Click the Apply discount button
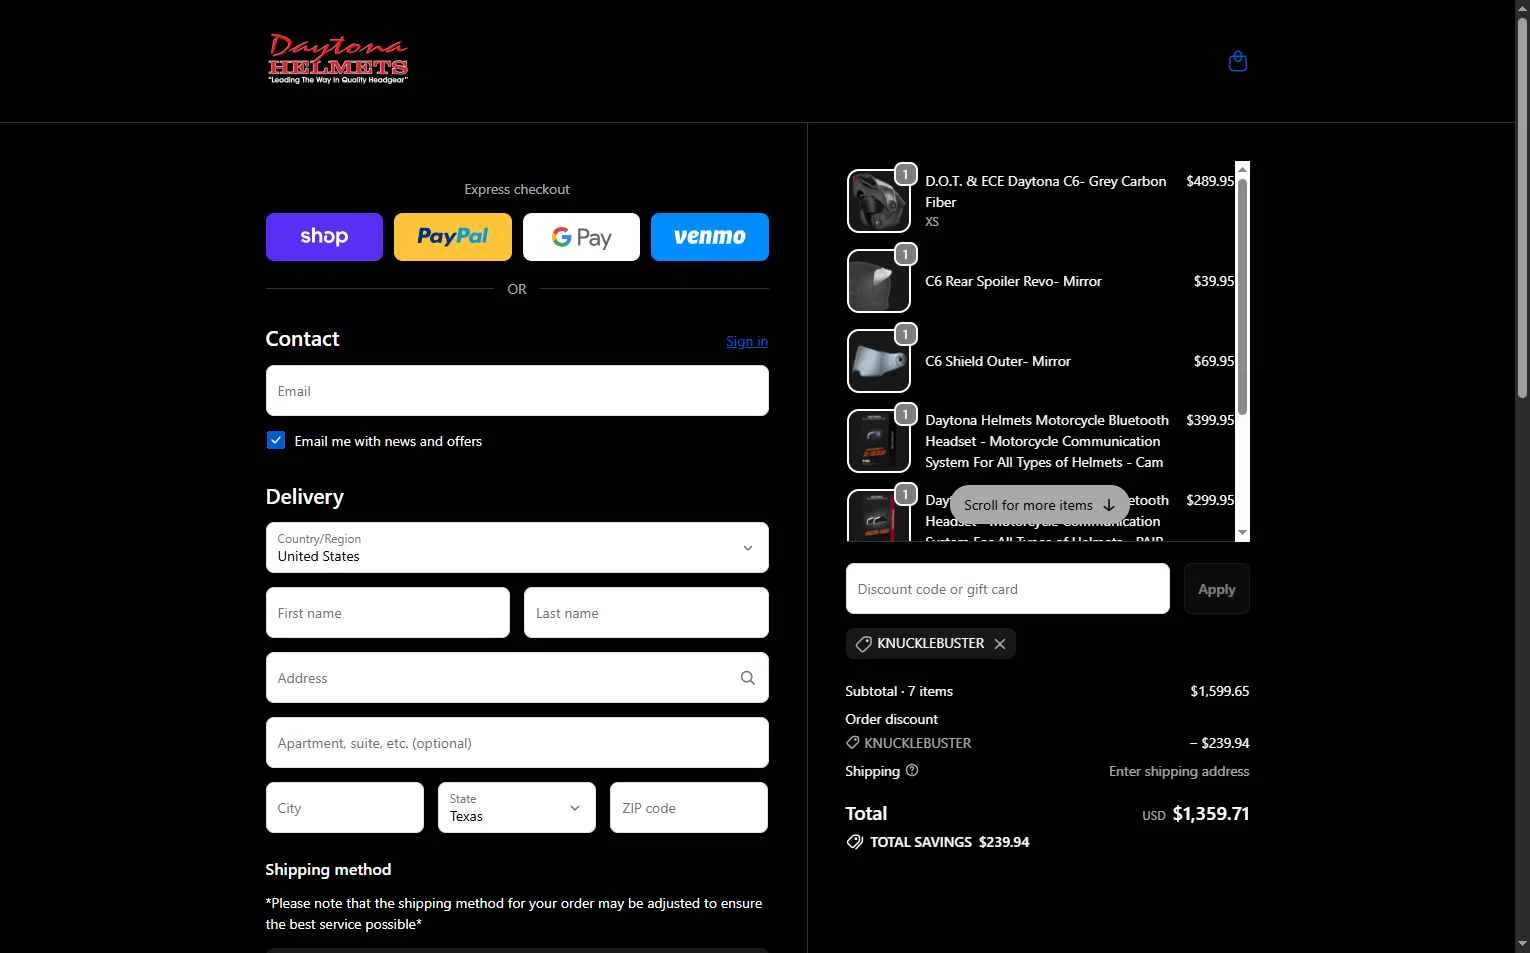The image size is (1530, 953). (x=1217, y=589)
